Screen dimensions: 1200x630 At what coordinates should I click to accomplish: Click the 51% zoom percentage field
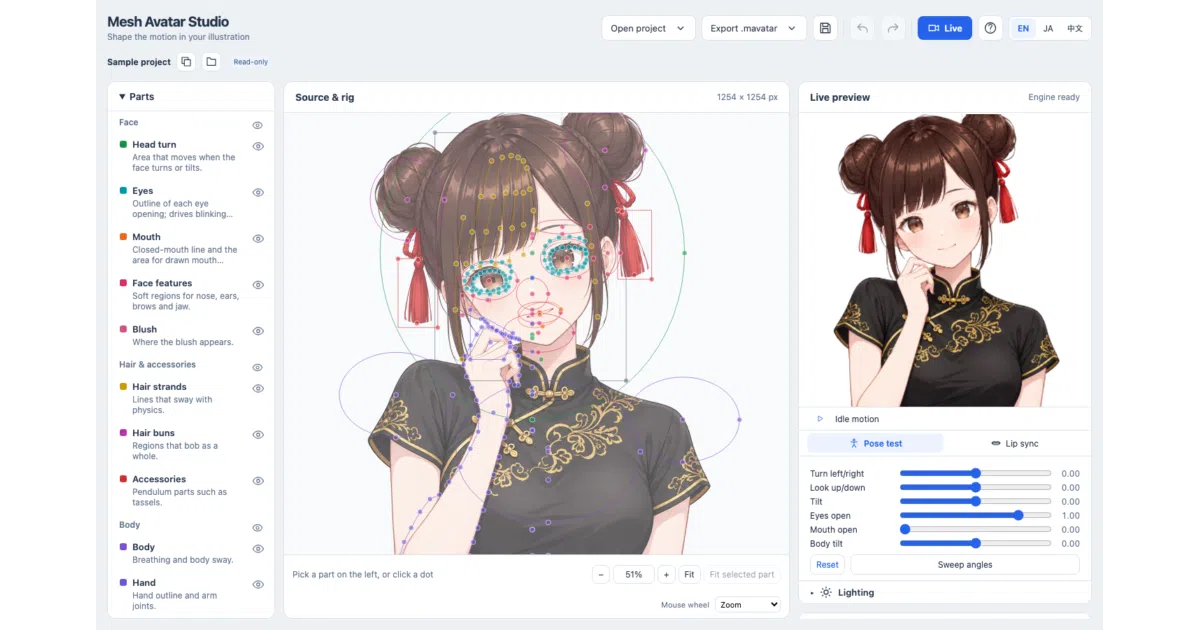pyautogui.click(x=633, y=575)
